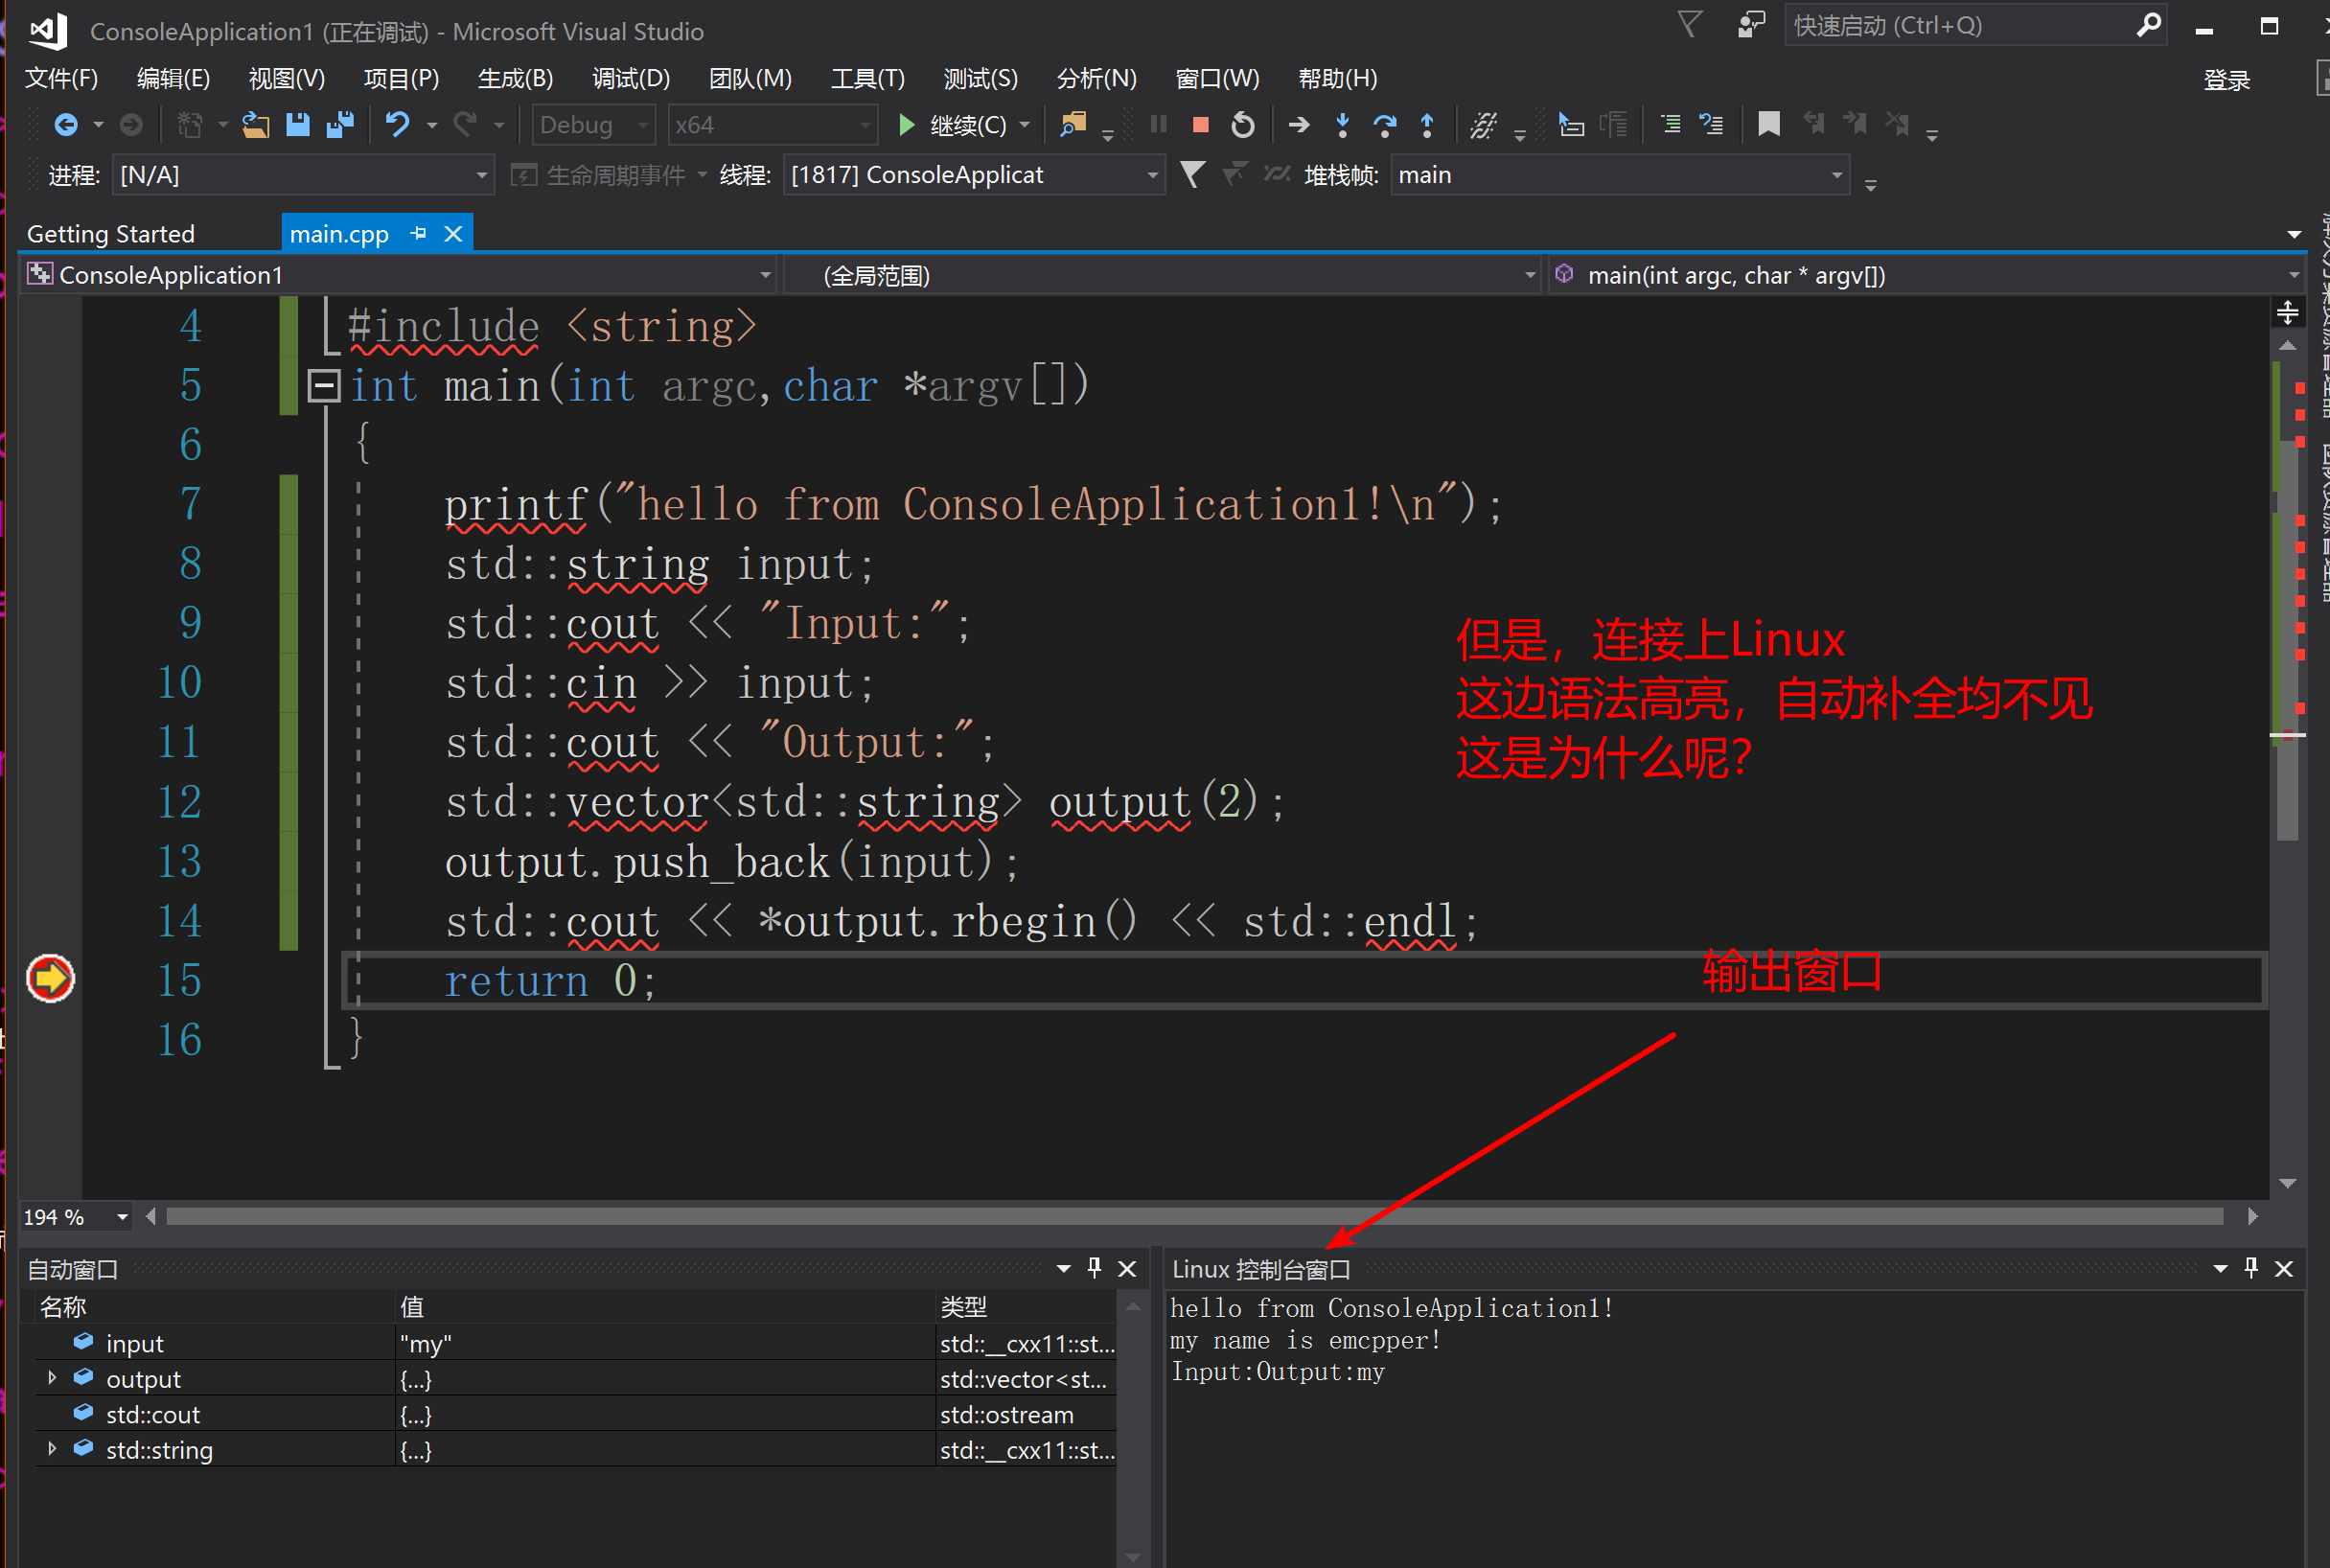This screenshot has height=1568, width=2330.
Task: Click the 登录 sign-in link
Action: pyautogui.click(x=2227, y=78)
